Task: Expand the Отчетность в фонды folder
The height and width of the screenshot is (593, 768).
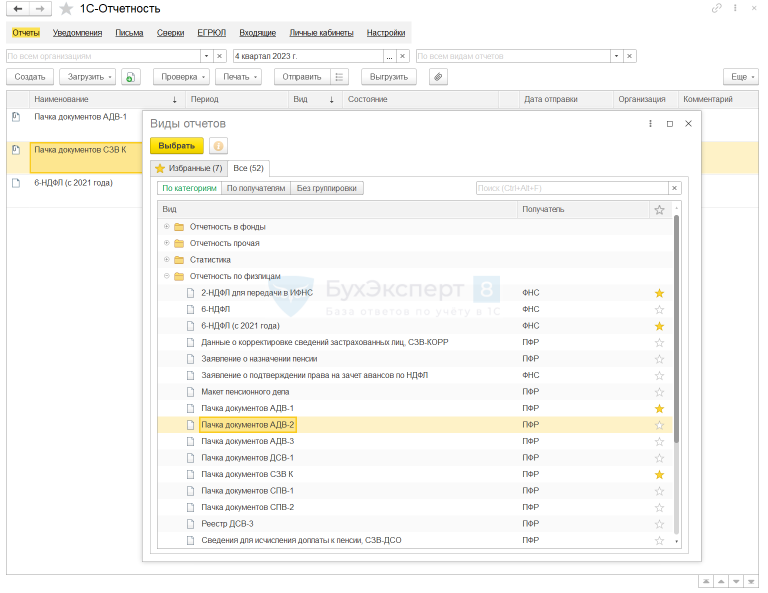Action: click(x=167, y=227)
